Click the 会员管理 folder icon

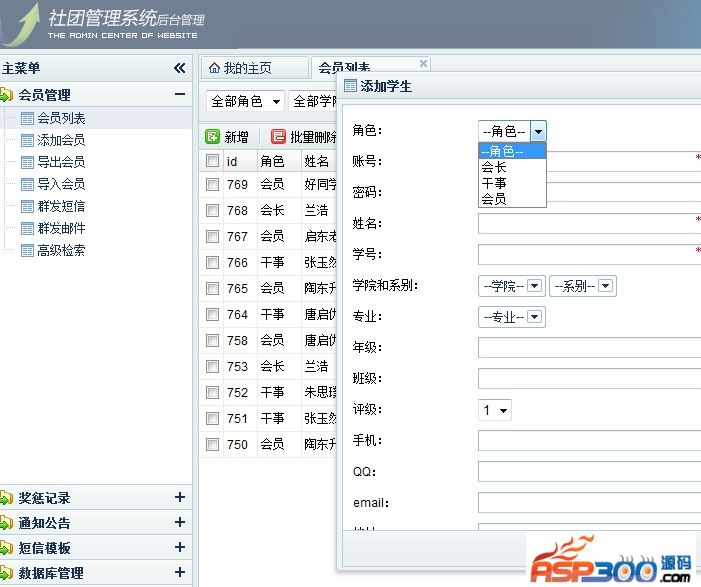6,95
